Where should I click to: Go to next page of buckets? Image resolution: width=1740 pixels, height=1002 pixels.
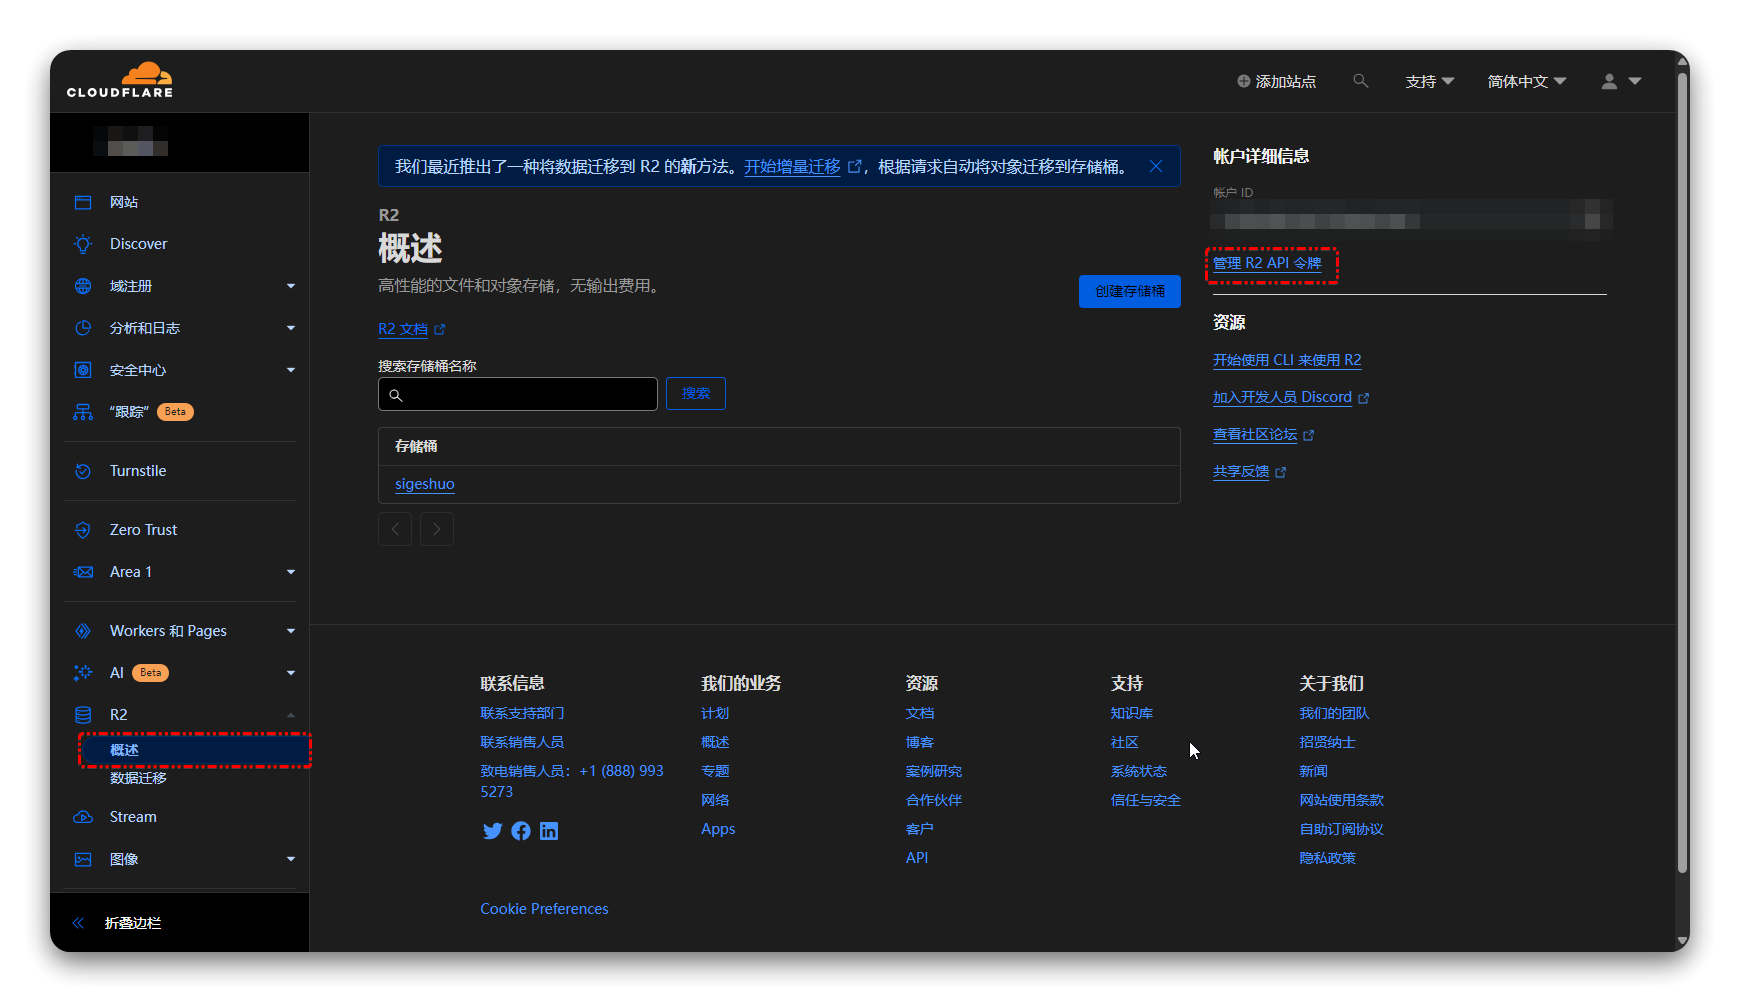[437, 529]
